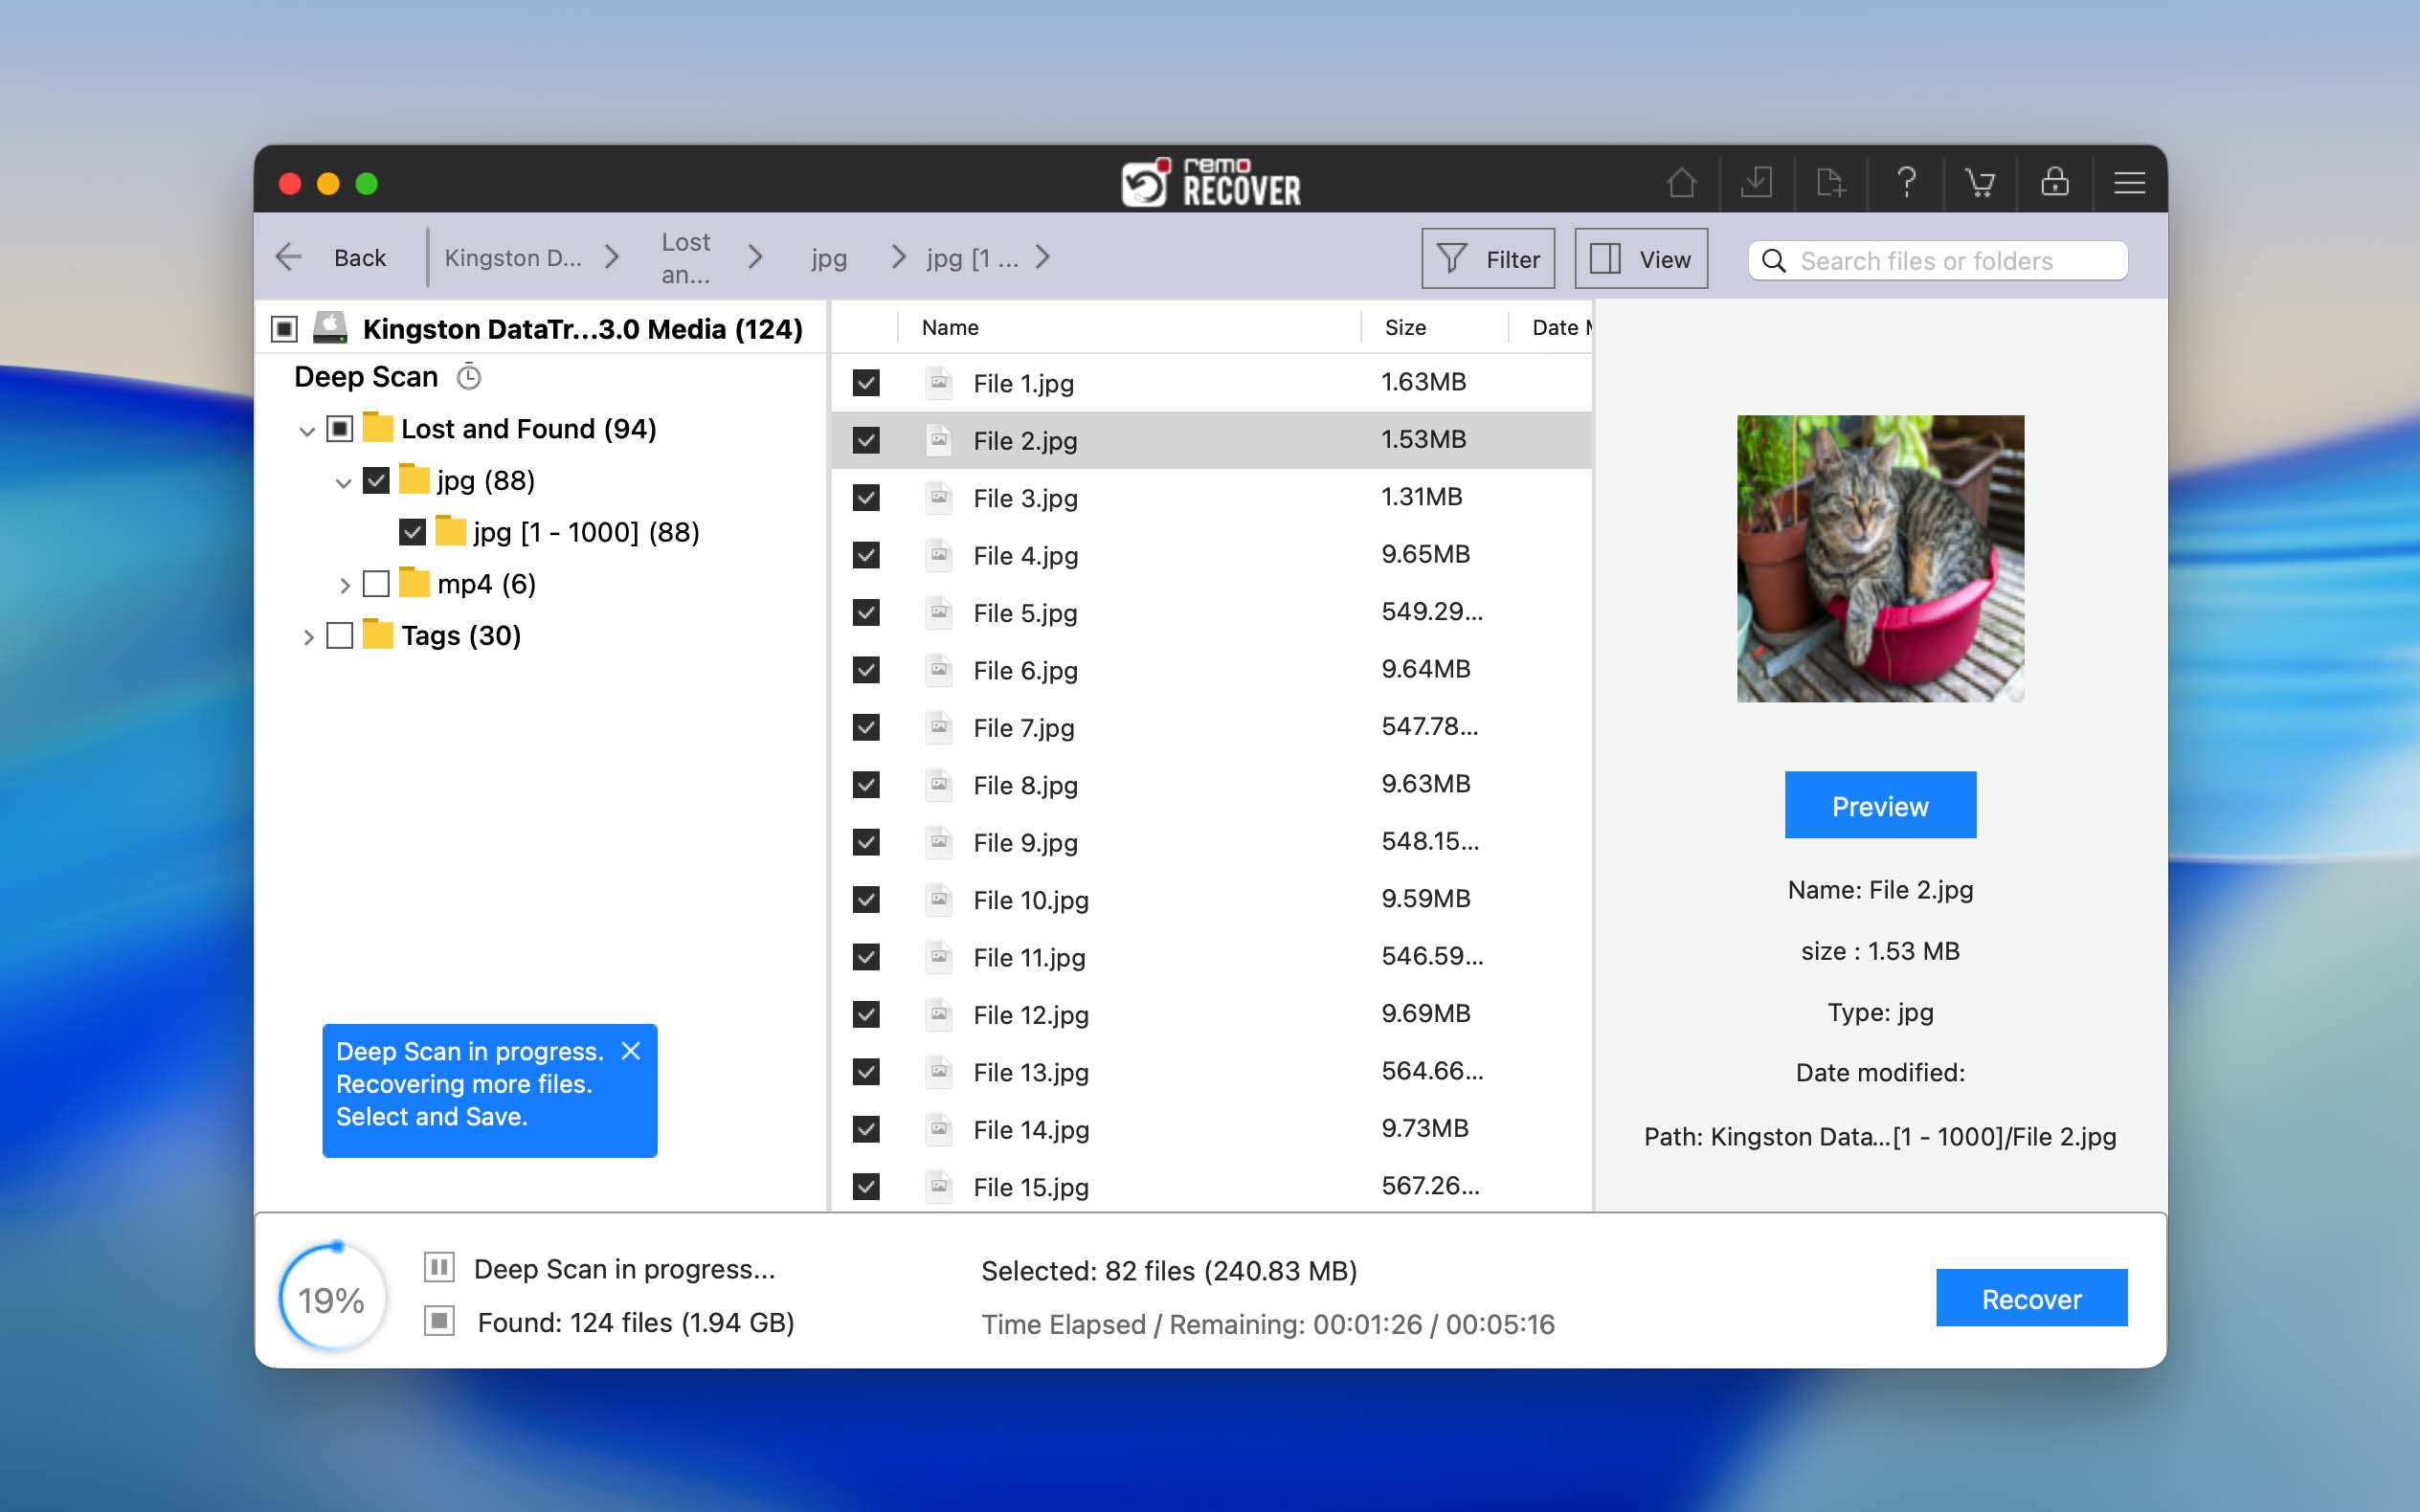The height and width of the screenshot is (1512, 2420).
Task: Click the Home icon in the title bar
Action: pyautogui.click(x=1681, y=183)
